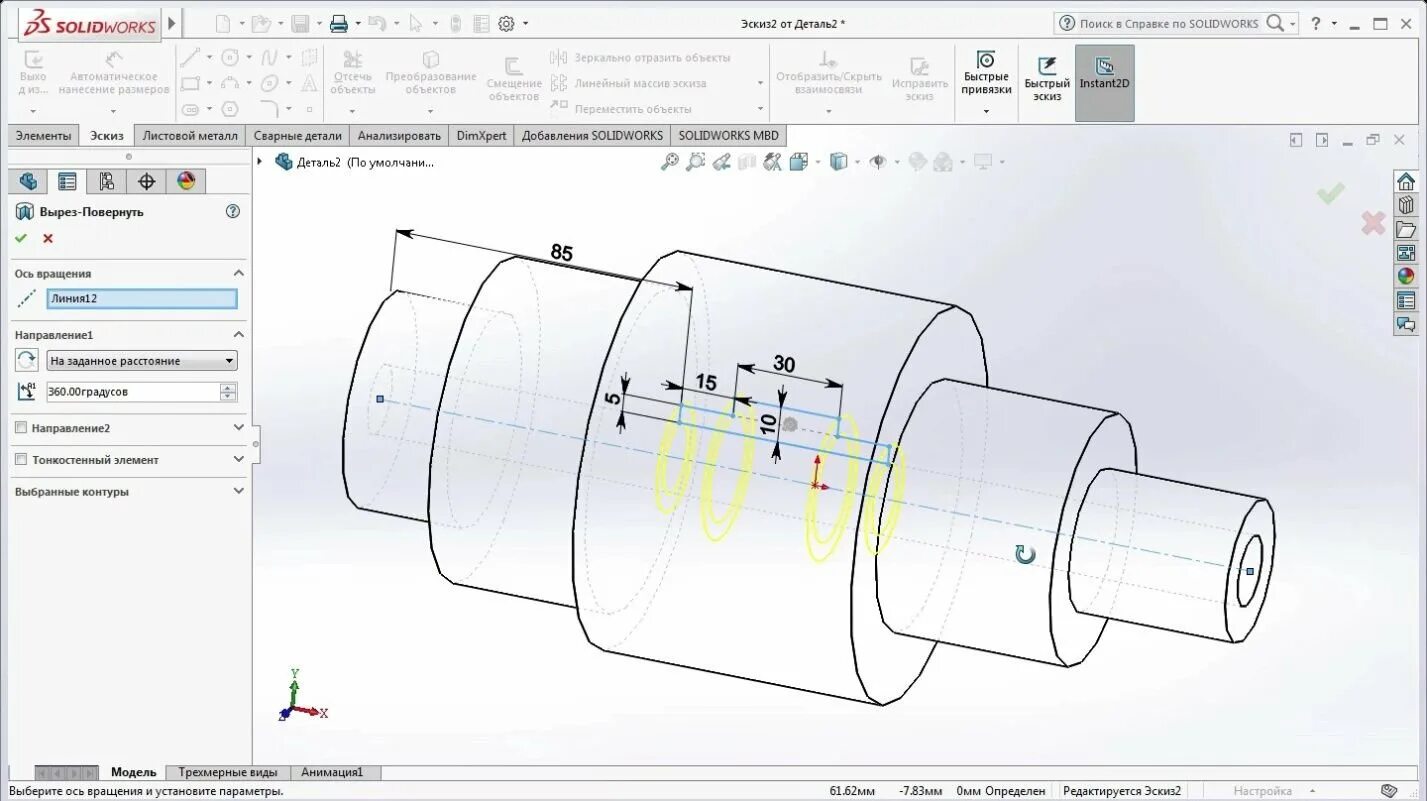Open File Explorer folder icon in task pane
The width and height of the screenshot is (1427, 801).
pos(1406,229)
